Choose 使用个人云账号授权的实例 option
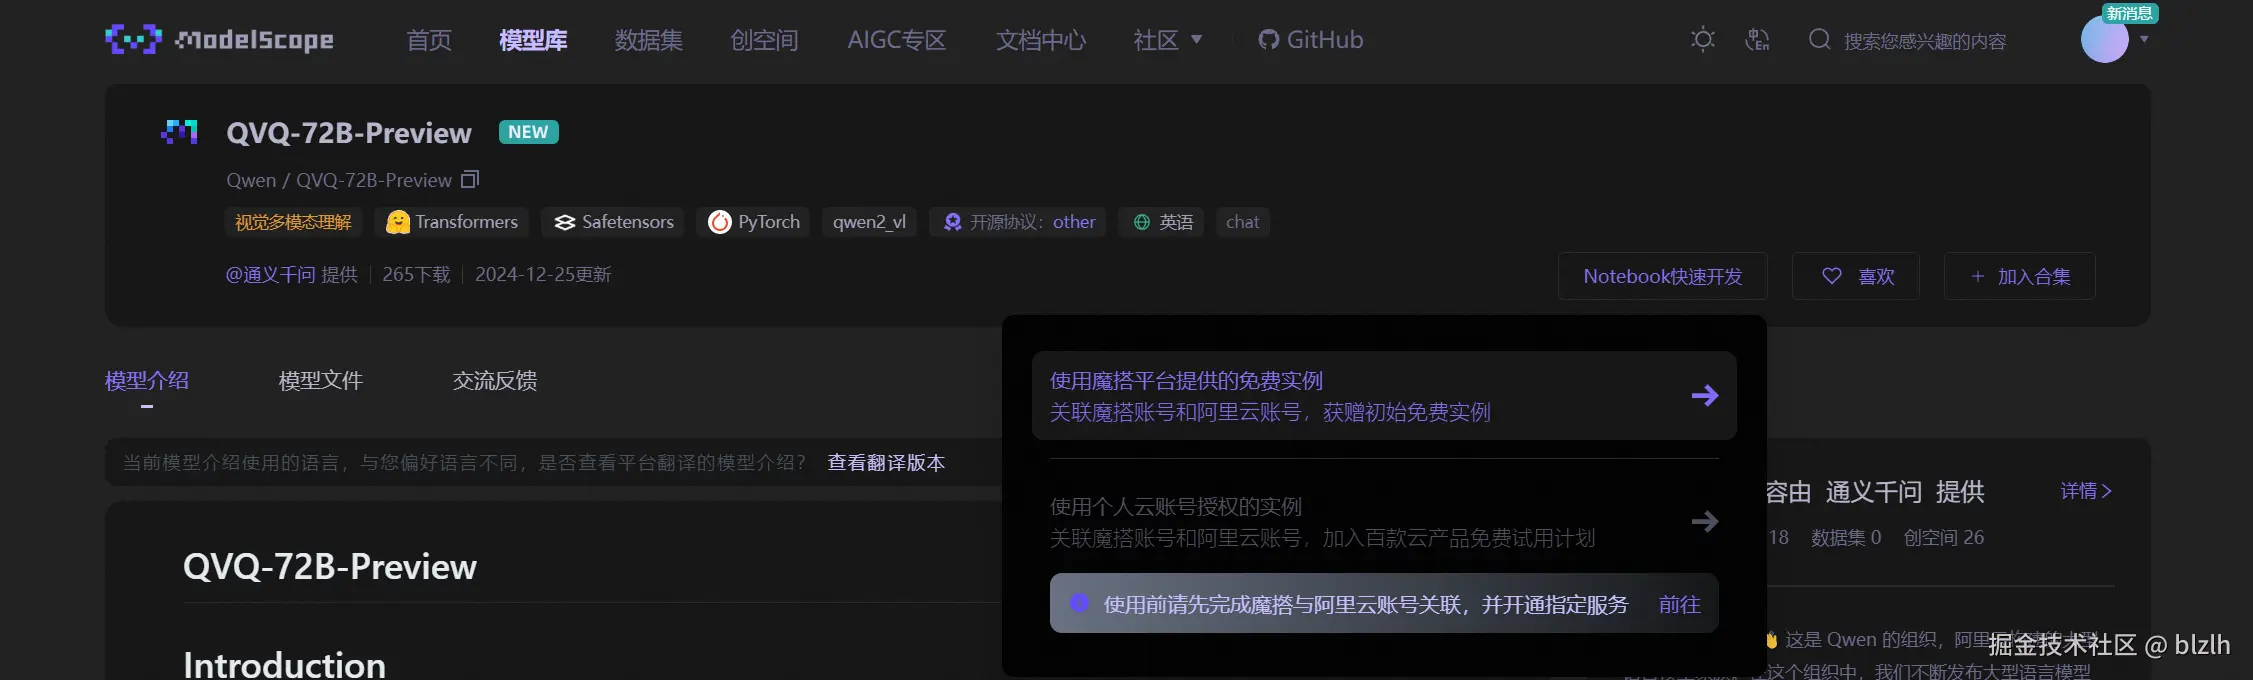 1384,522
